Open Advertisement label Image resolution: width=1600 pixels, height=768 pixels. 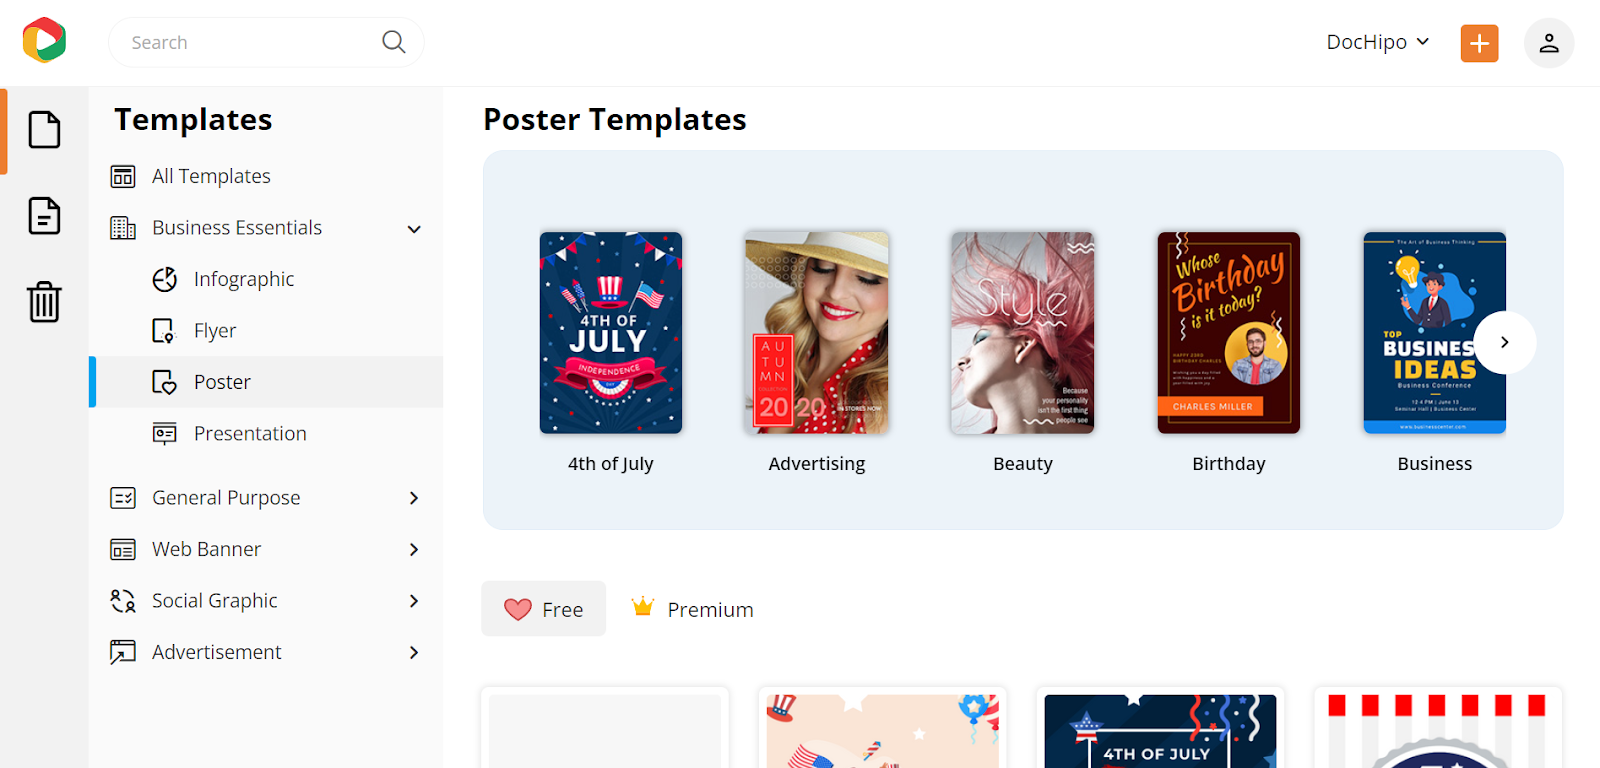click(217, 652)
